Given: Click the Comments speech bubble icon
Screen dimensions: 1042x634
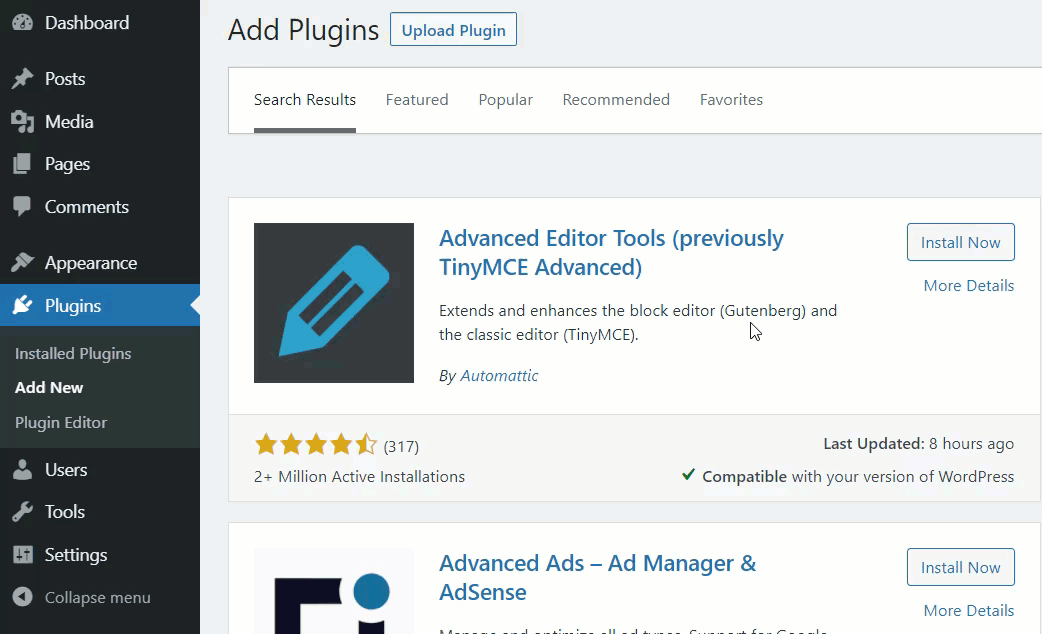Looking at the screenshot, I should coord(22,207).
